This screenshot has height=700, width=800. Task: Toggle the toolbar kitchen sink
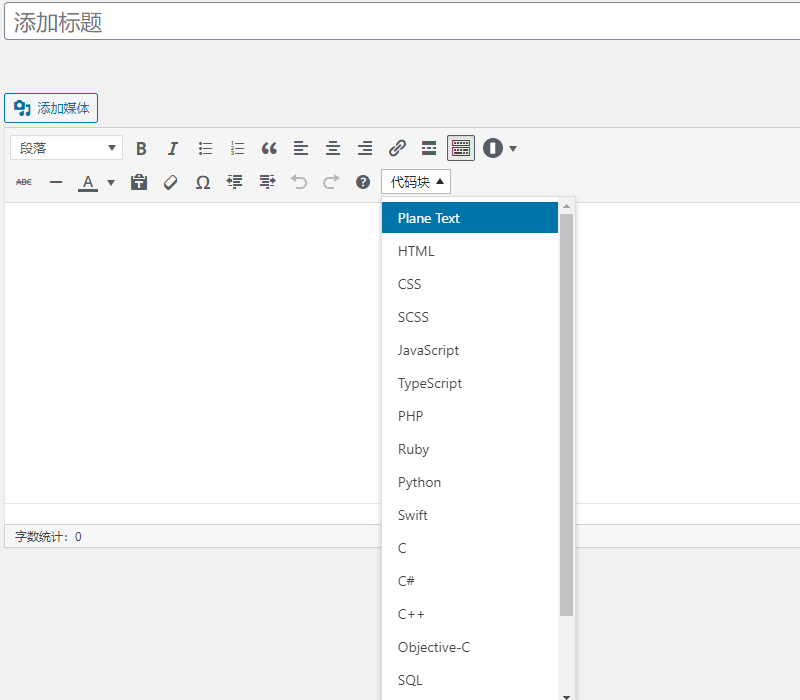click(461, 148)
